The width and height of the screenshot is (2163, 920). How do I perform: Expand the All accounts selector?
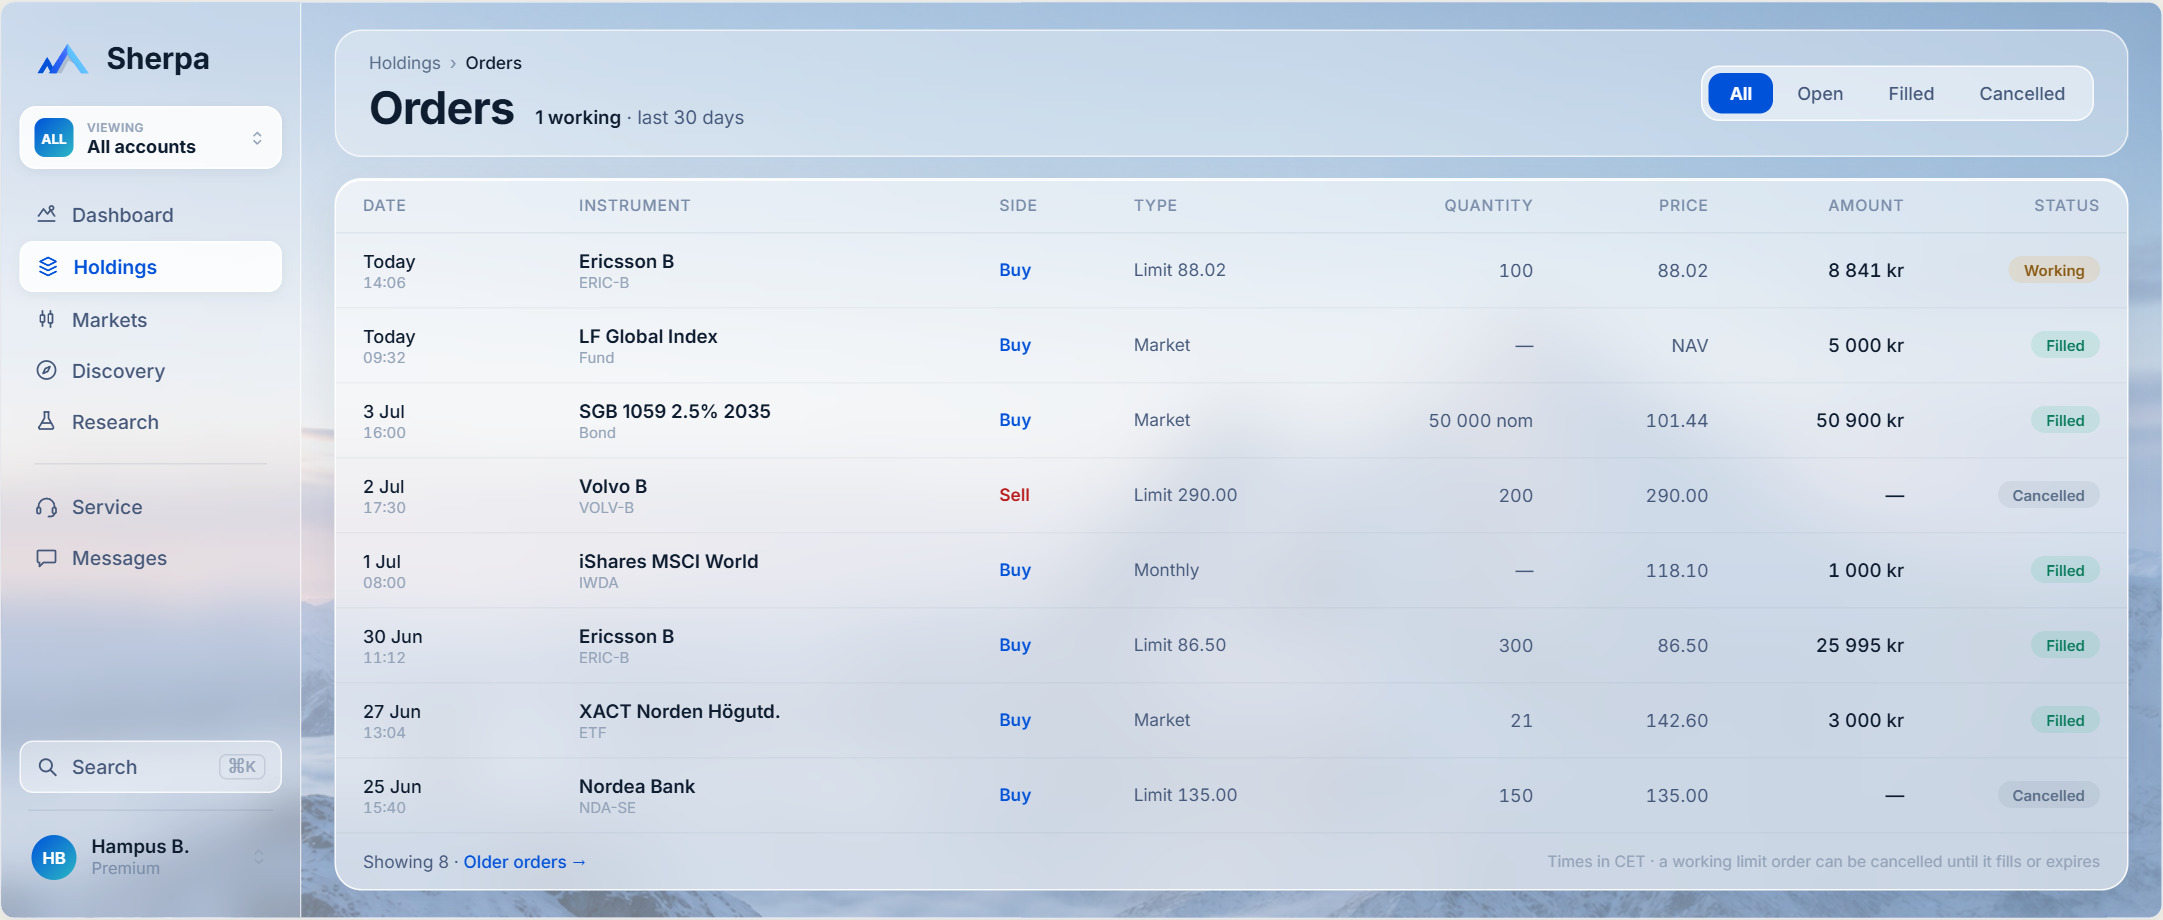tap(150, 138)
